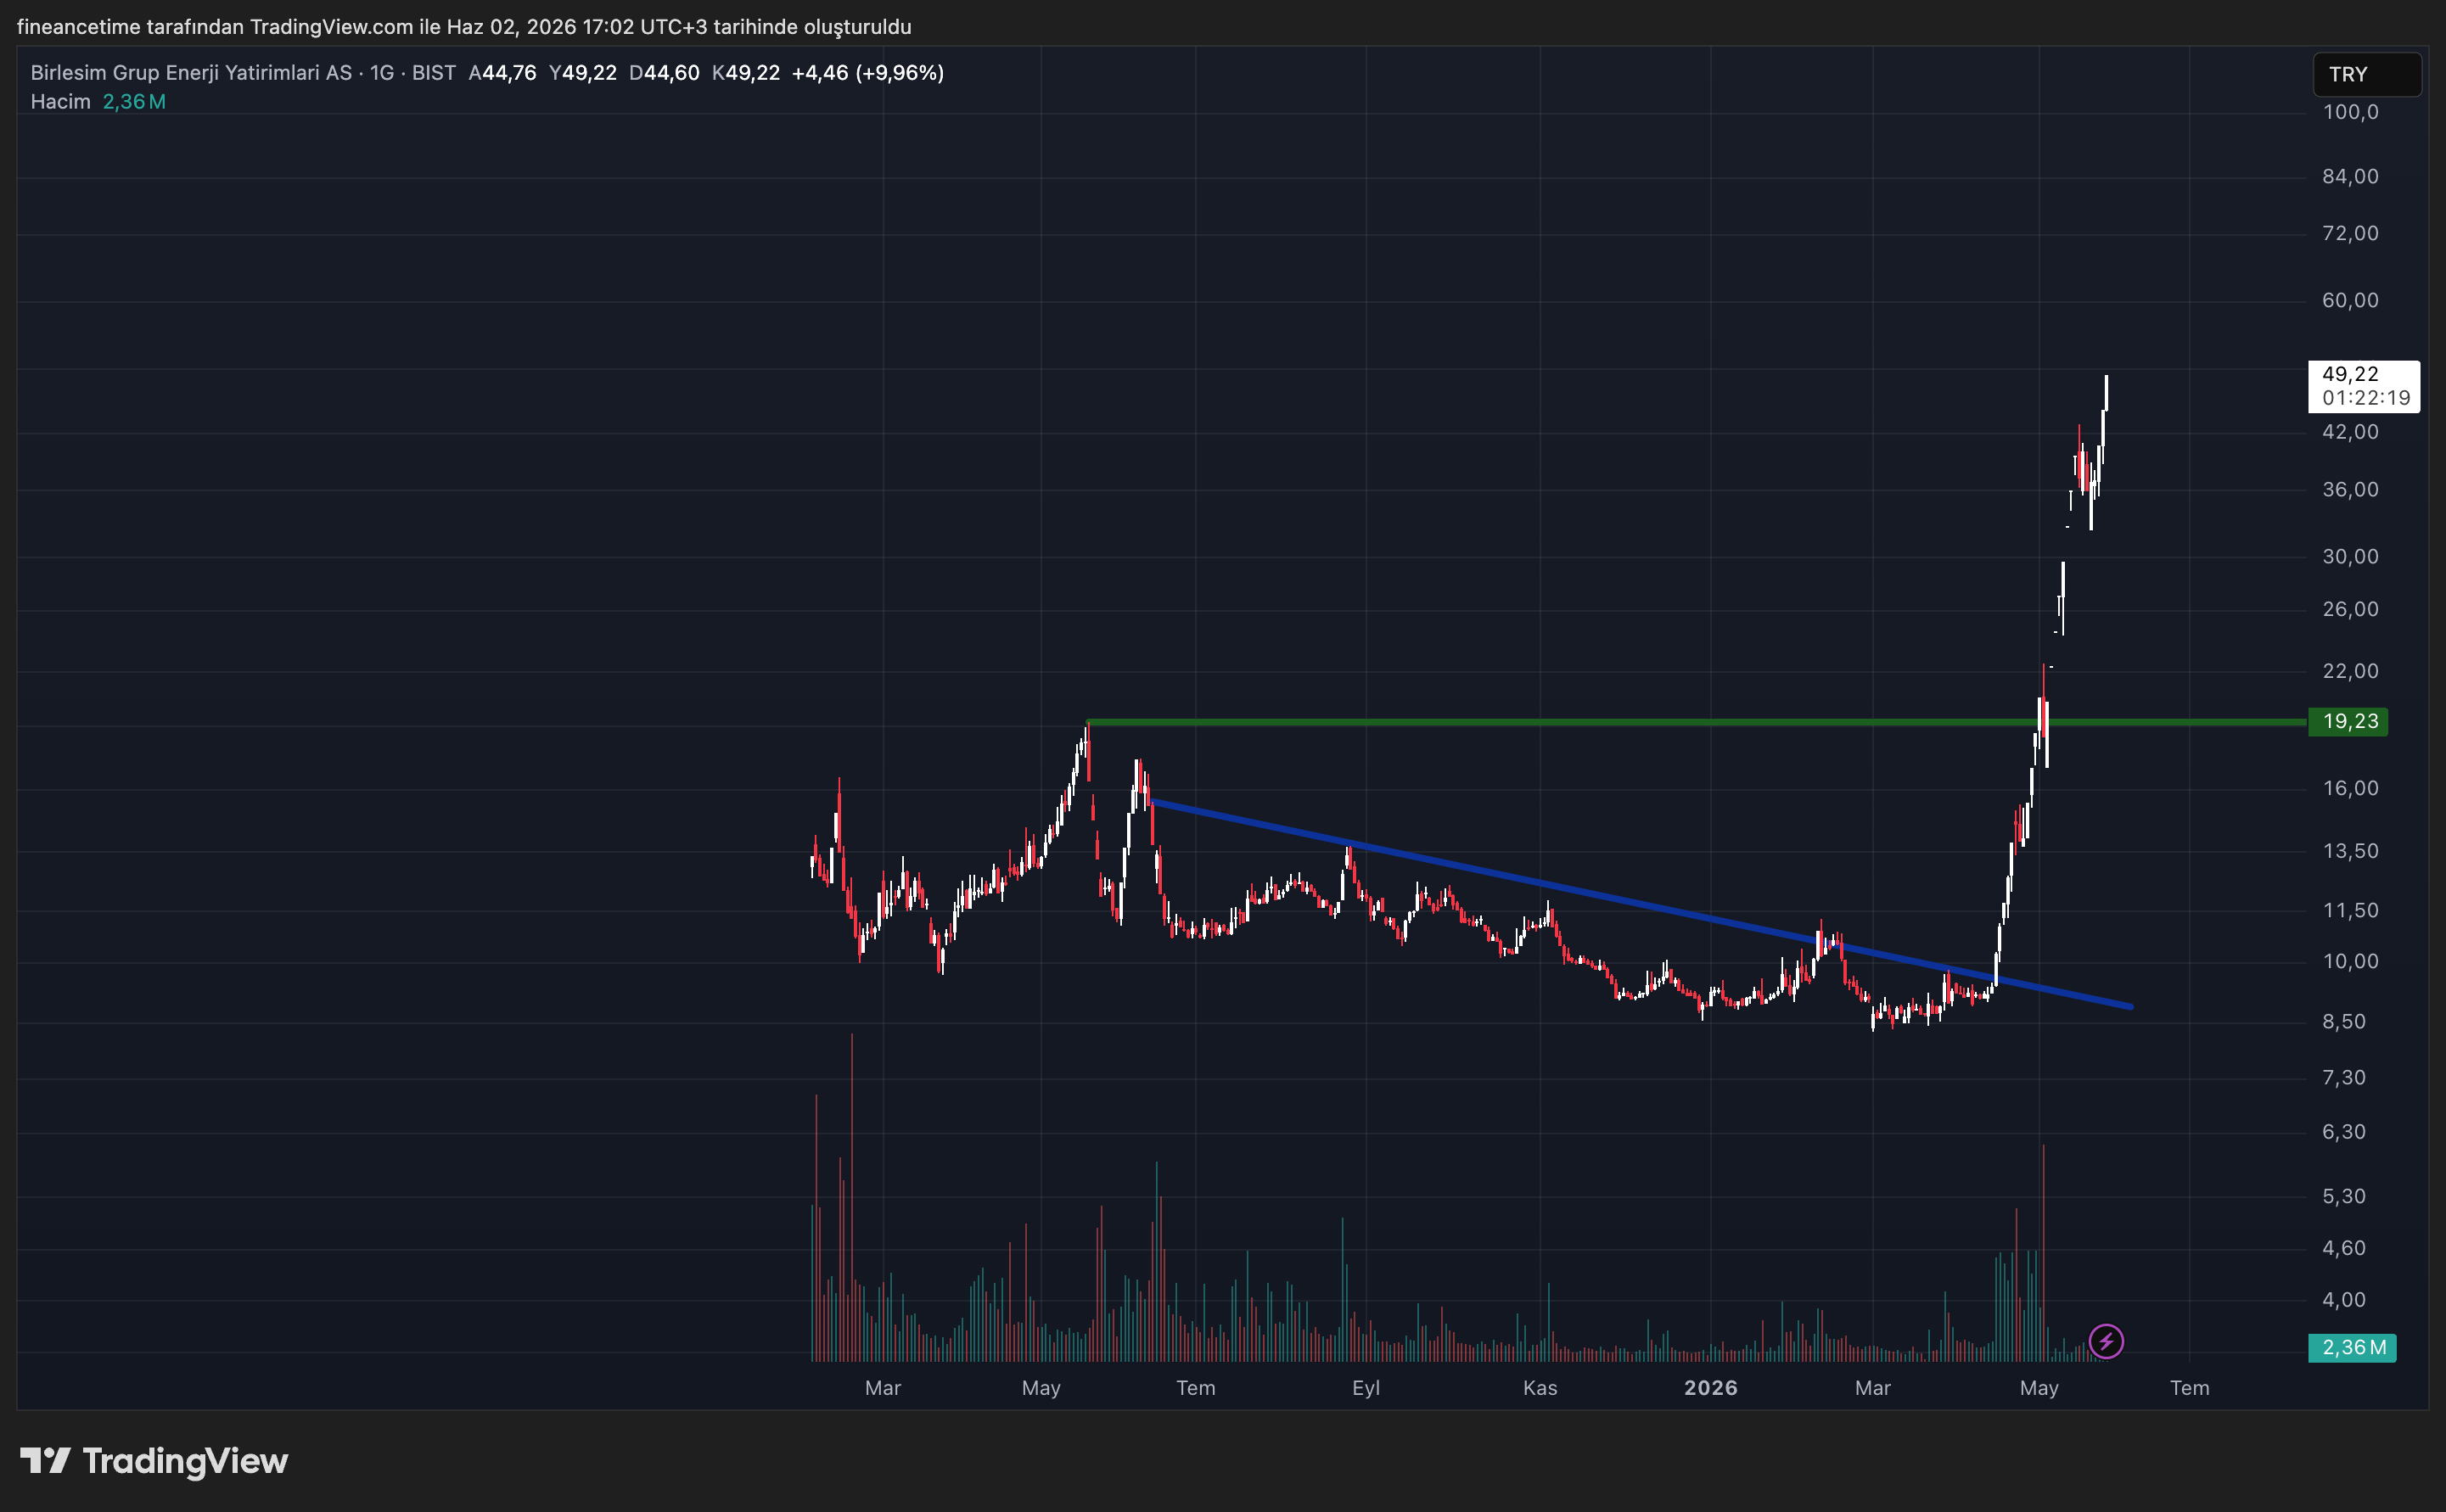Click the 8,50 price scale value
The width and height of the screenshot is (2446, 1512).
click(2344, 1021)
